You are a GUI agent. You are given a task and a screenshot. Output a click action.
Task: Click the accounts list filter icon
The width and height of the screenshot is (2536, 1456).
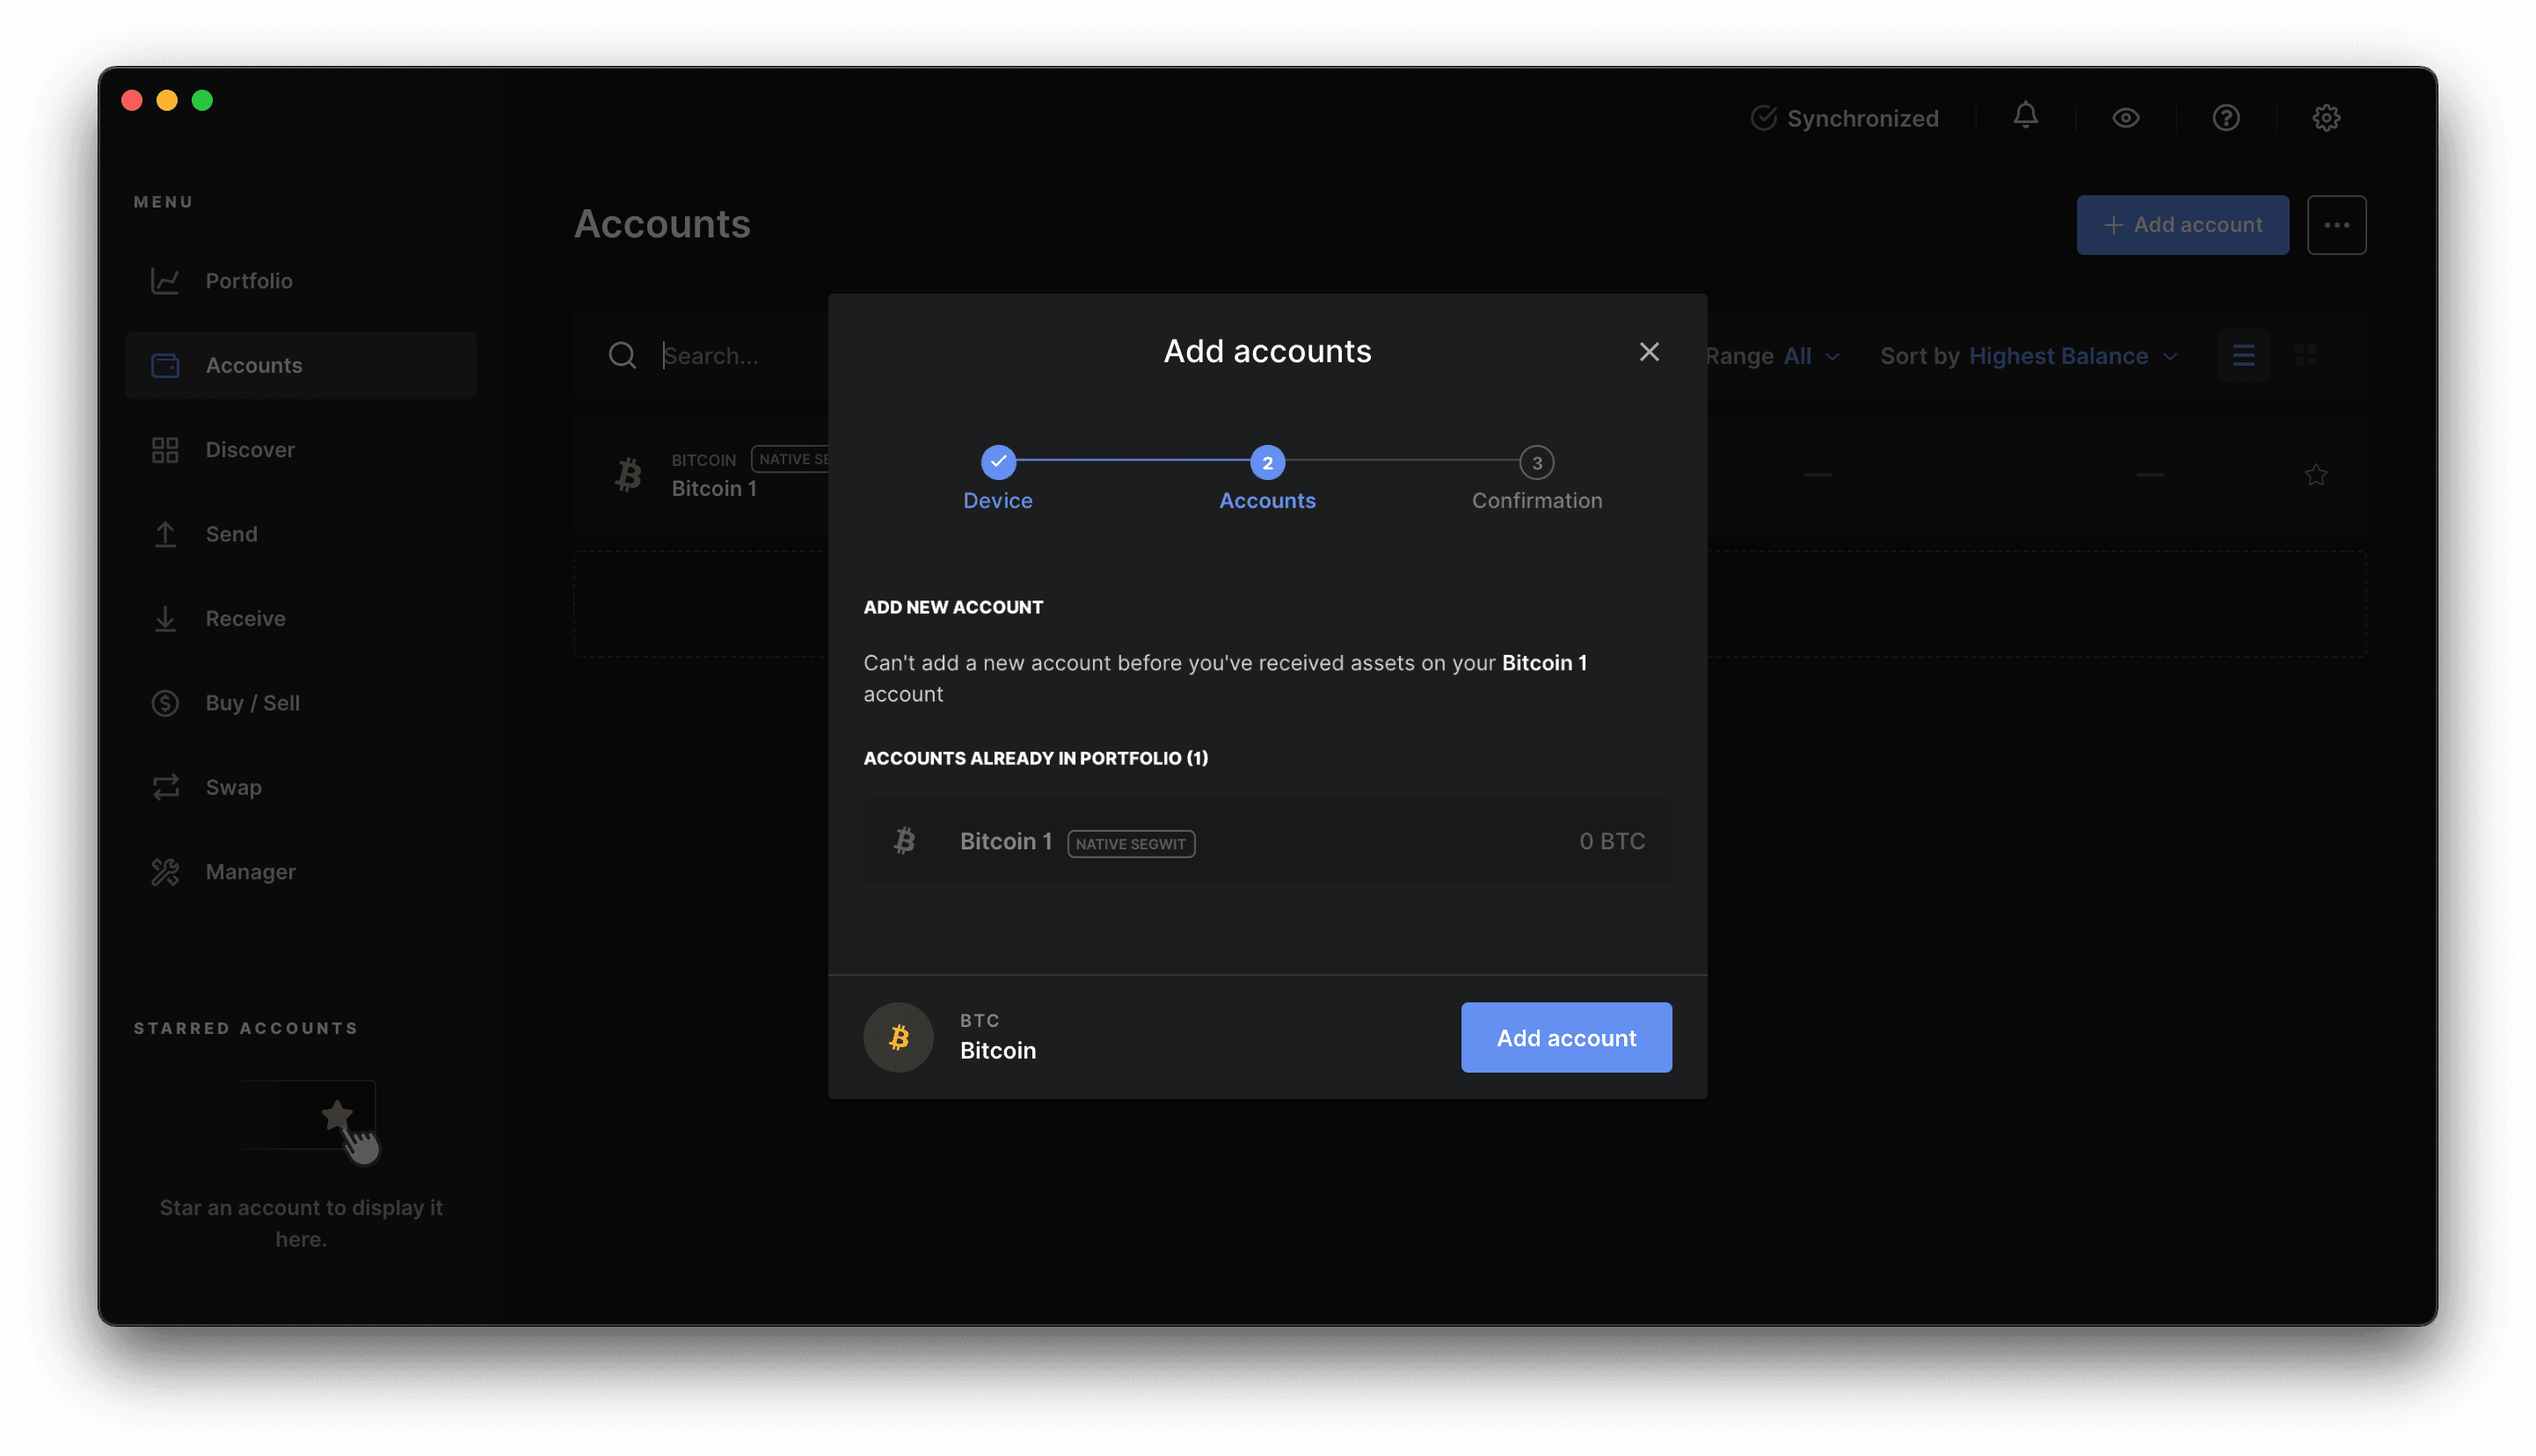tap(2245, 353)
